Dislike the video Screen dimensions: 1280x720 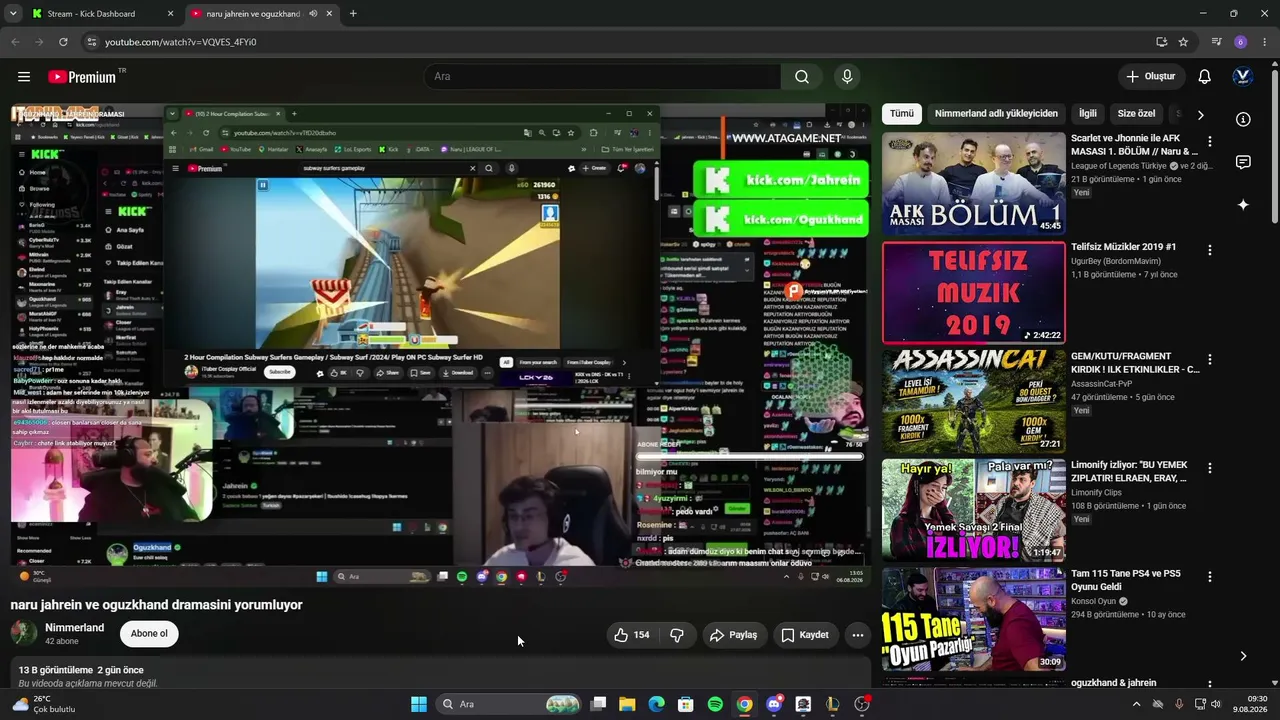click(677, 635)
